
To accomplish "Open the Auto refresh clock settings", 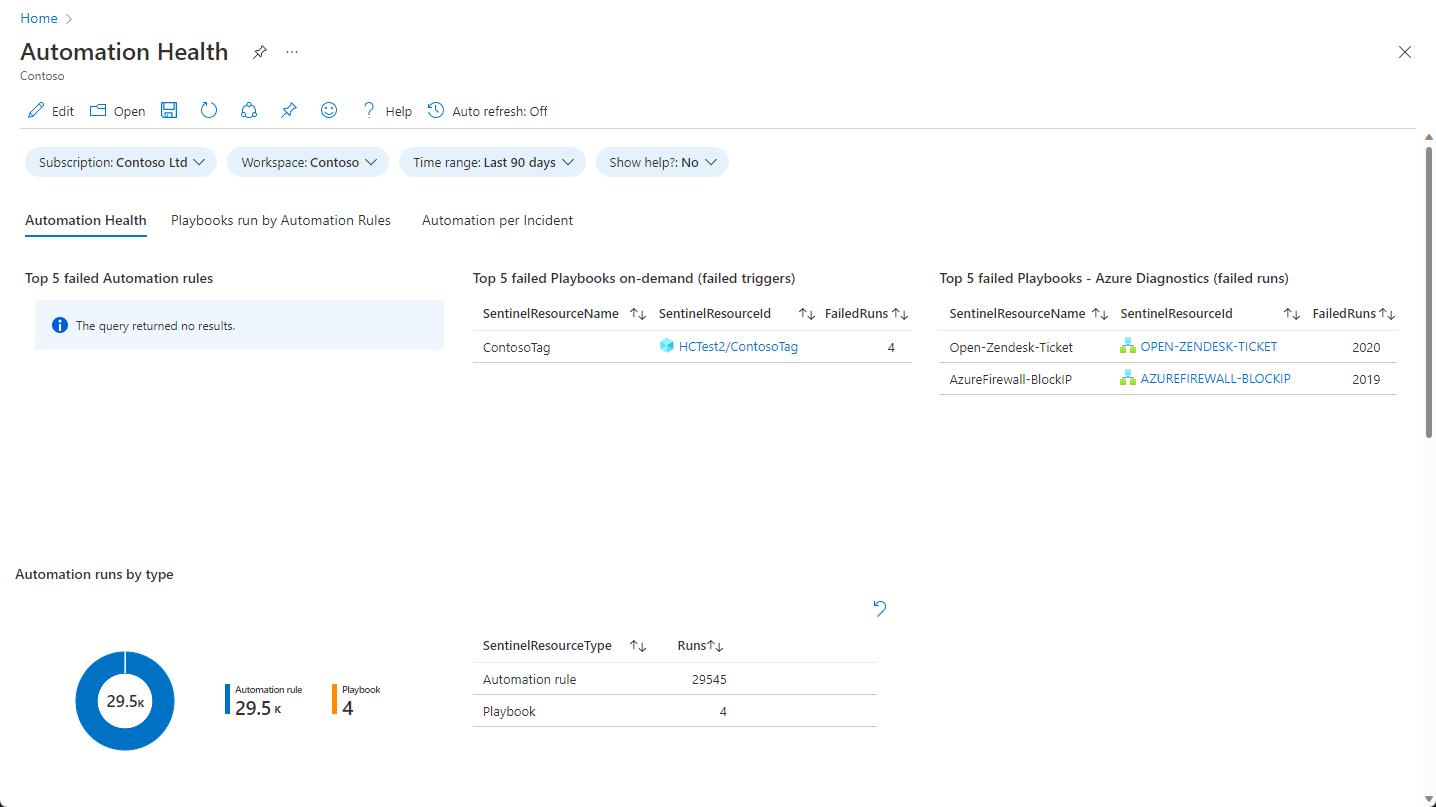I will click(x=436, y=110).
